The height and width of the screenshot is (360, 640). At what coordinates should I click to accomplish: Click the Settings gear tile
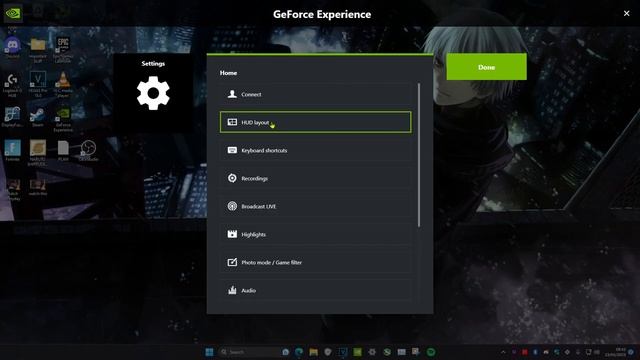(x=153, y=92)
